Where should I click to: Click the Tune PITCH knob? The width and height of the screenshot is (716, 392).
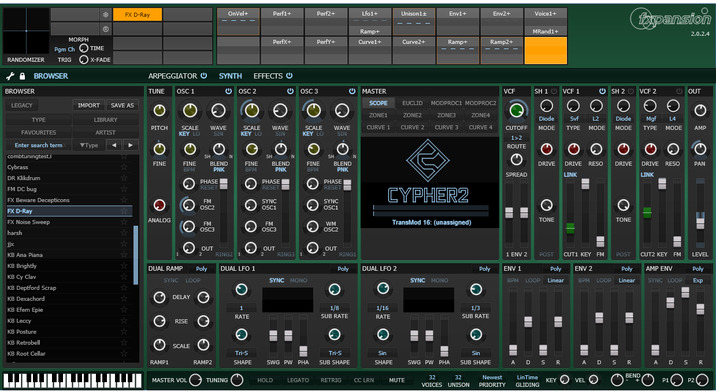click(x=159, y=111)
